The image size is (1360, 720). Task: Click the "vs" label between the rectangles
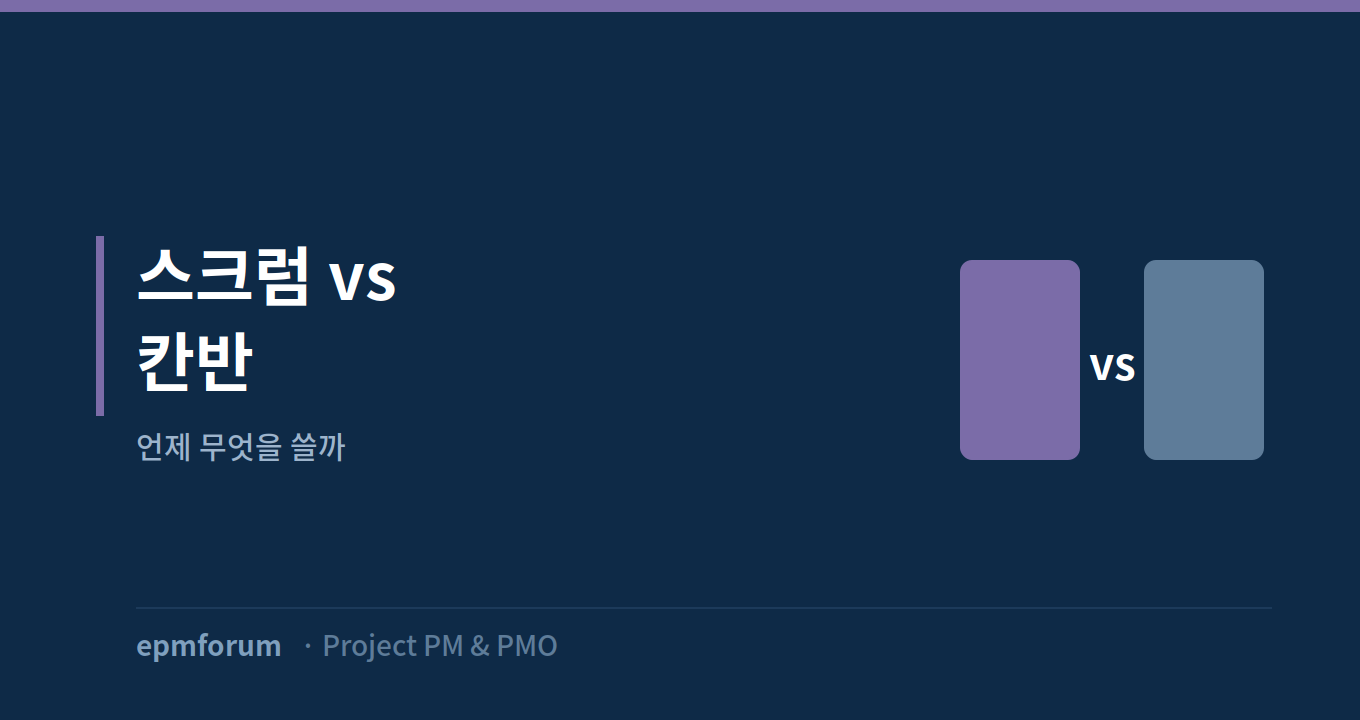point(1112,367)
